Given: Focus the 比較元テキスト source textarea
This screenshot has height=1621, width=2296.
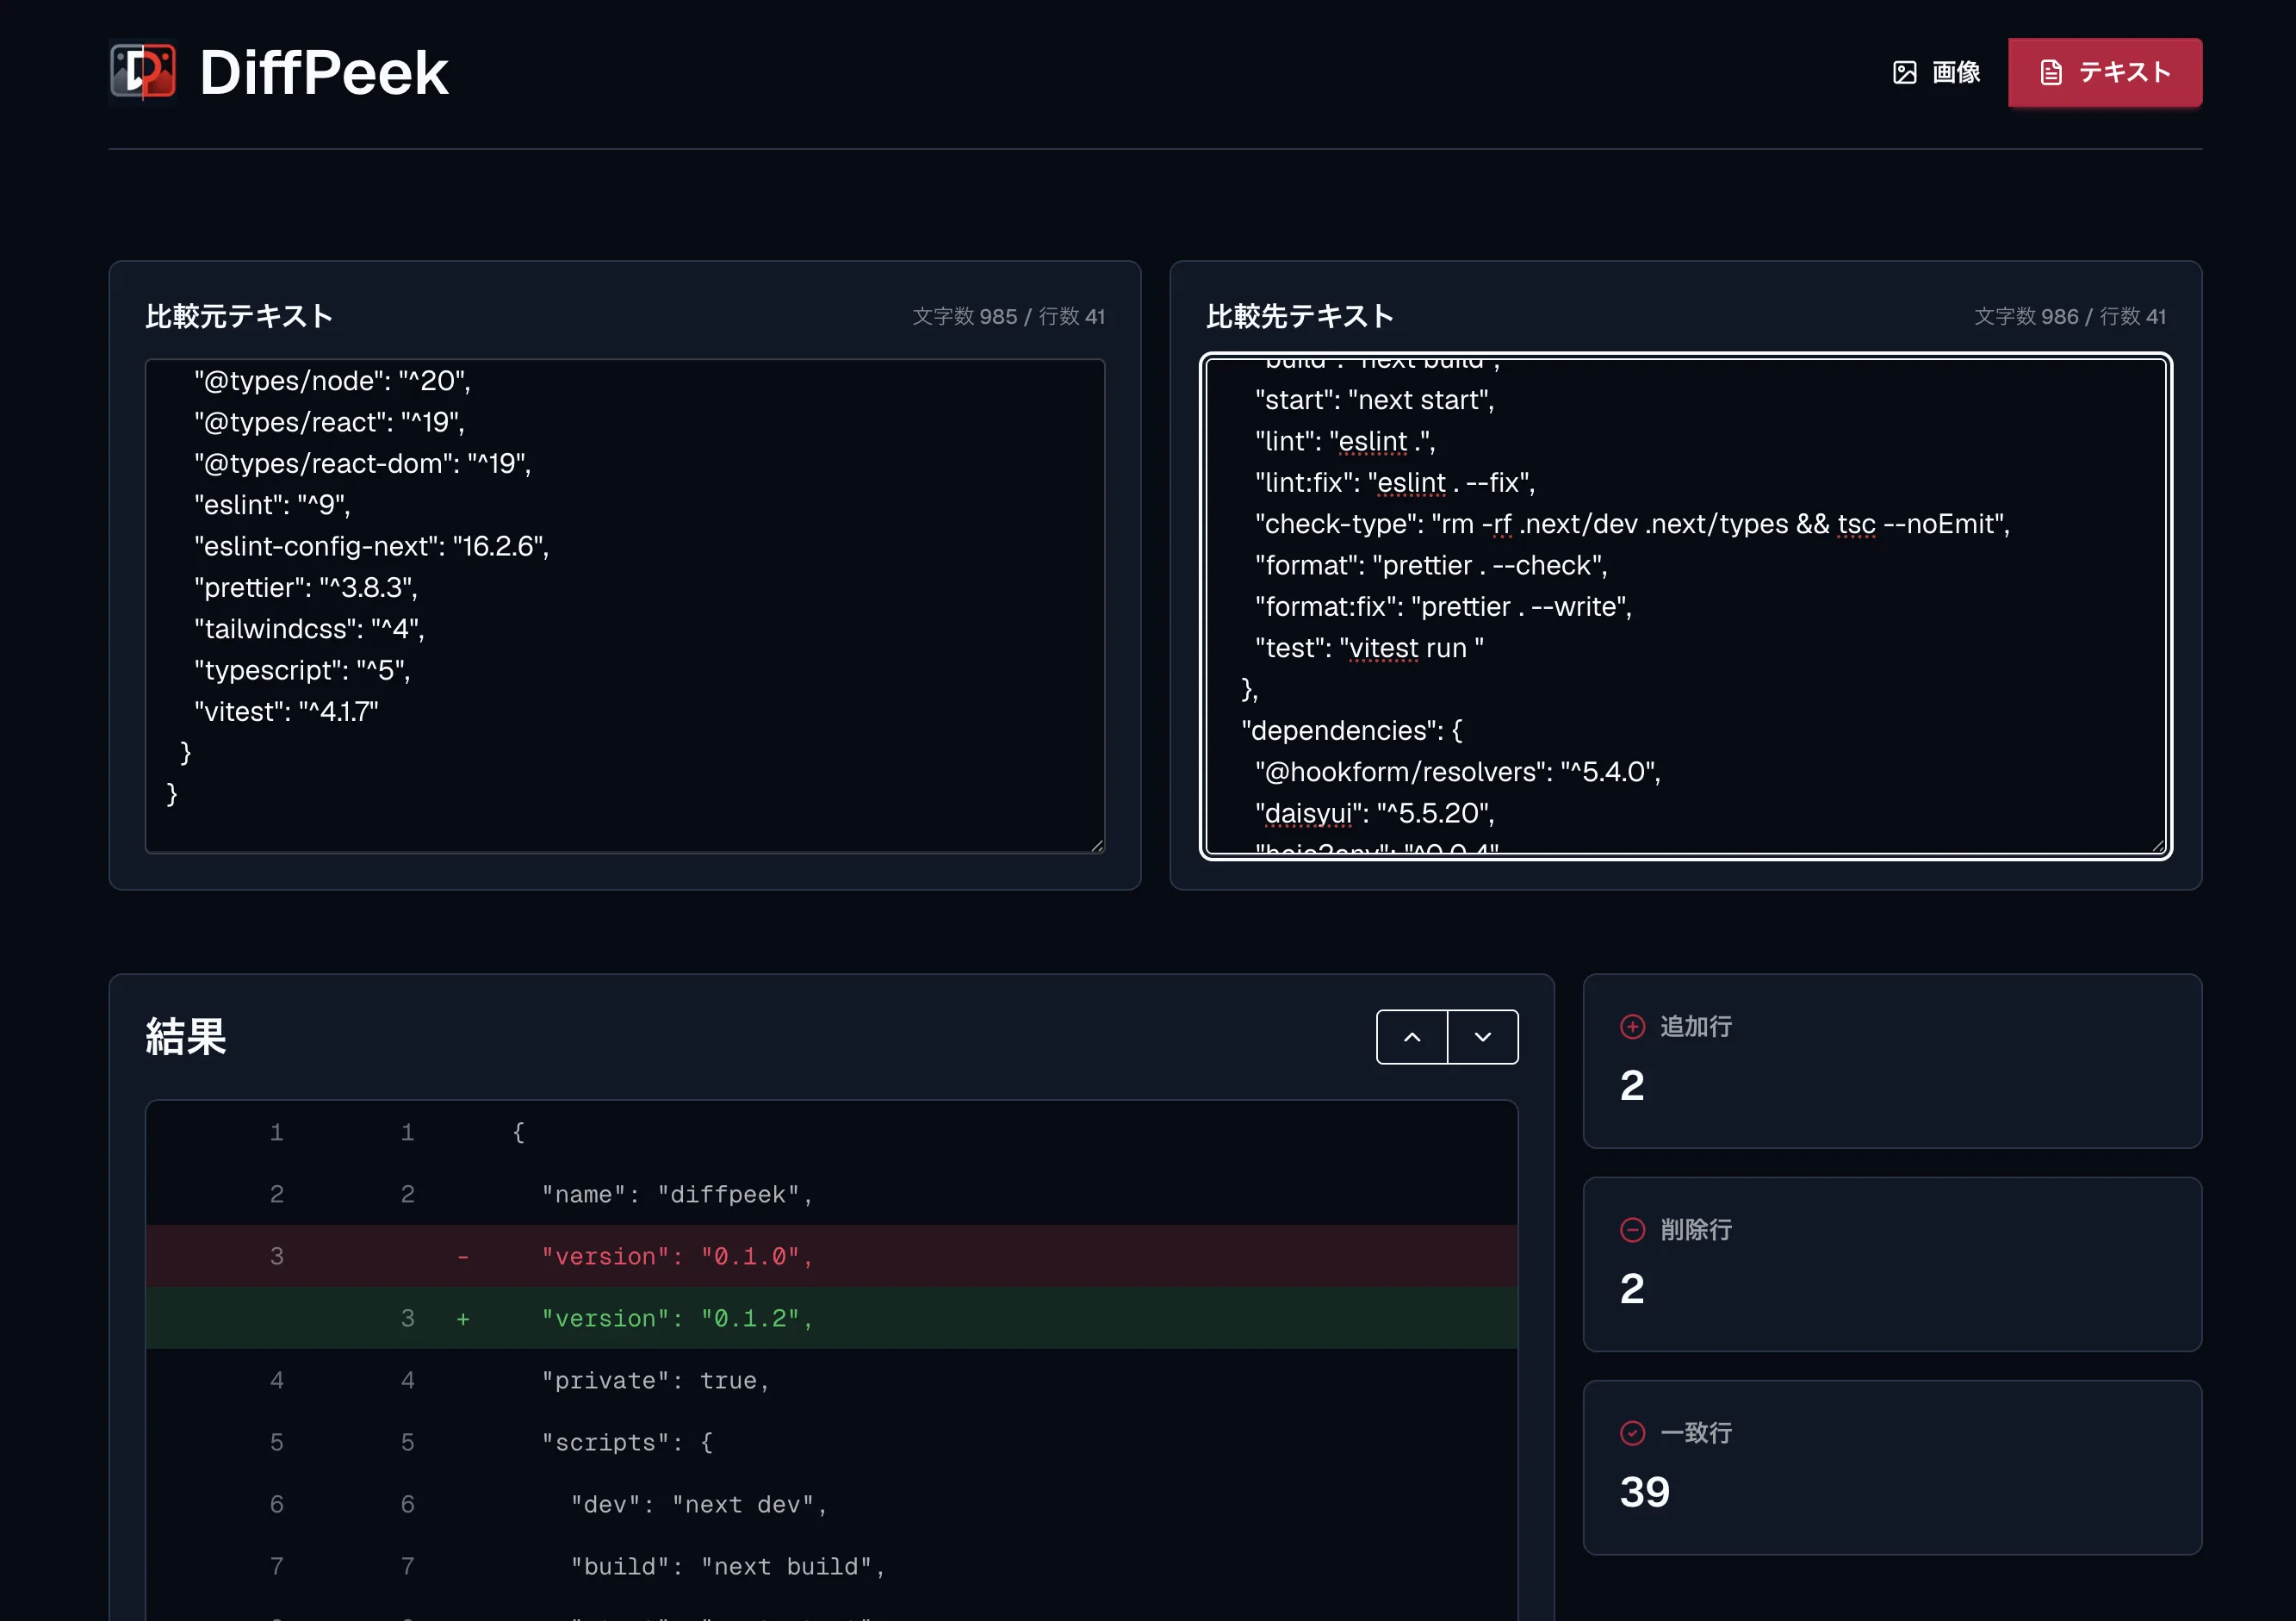Looking at the screenshot, I should (x=625, y=606).
